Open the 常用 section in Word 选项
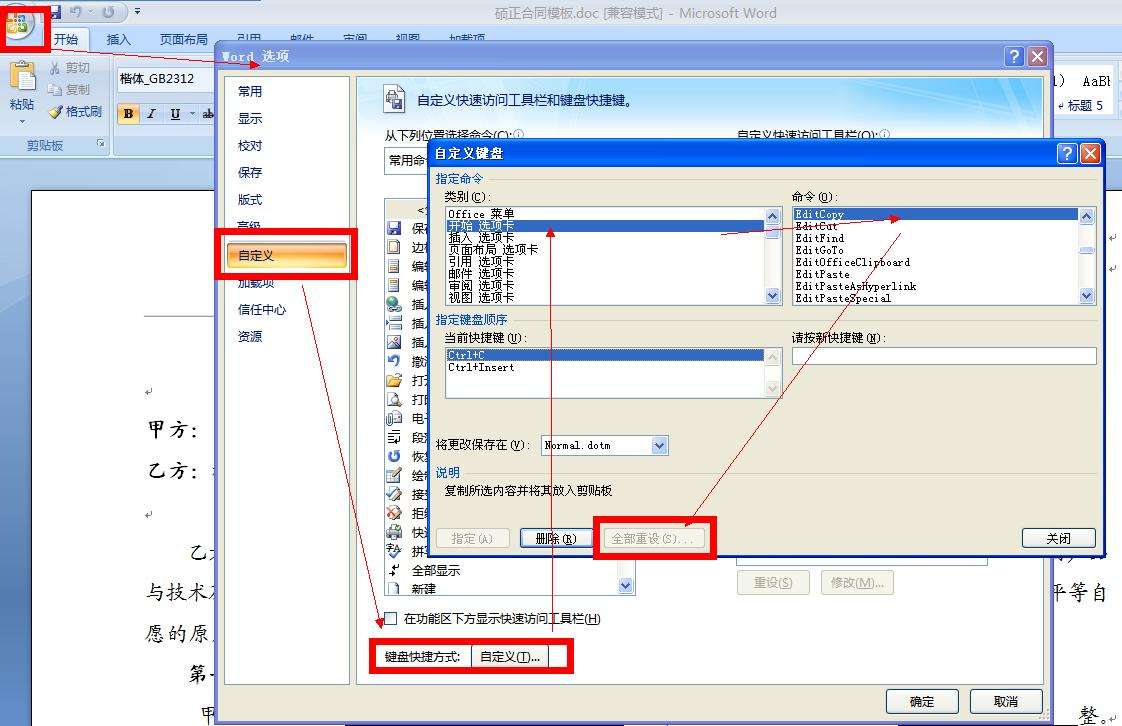 coord(250,92)
